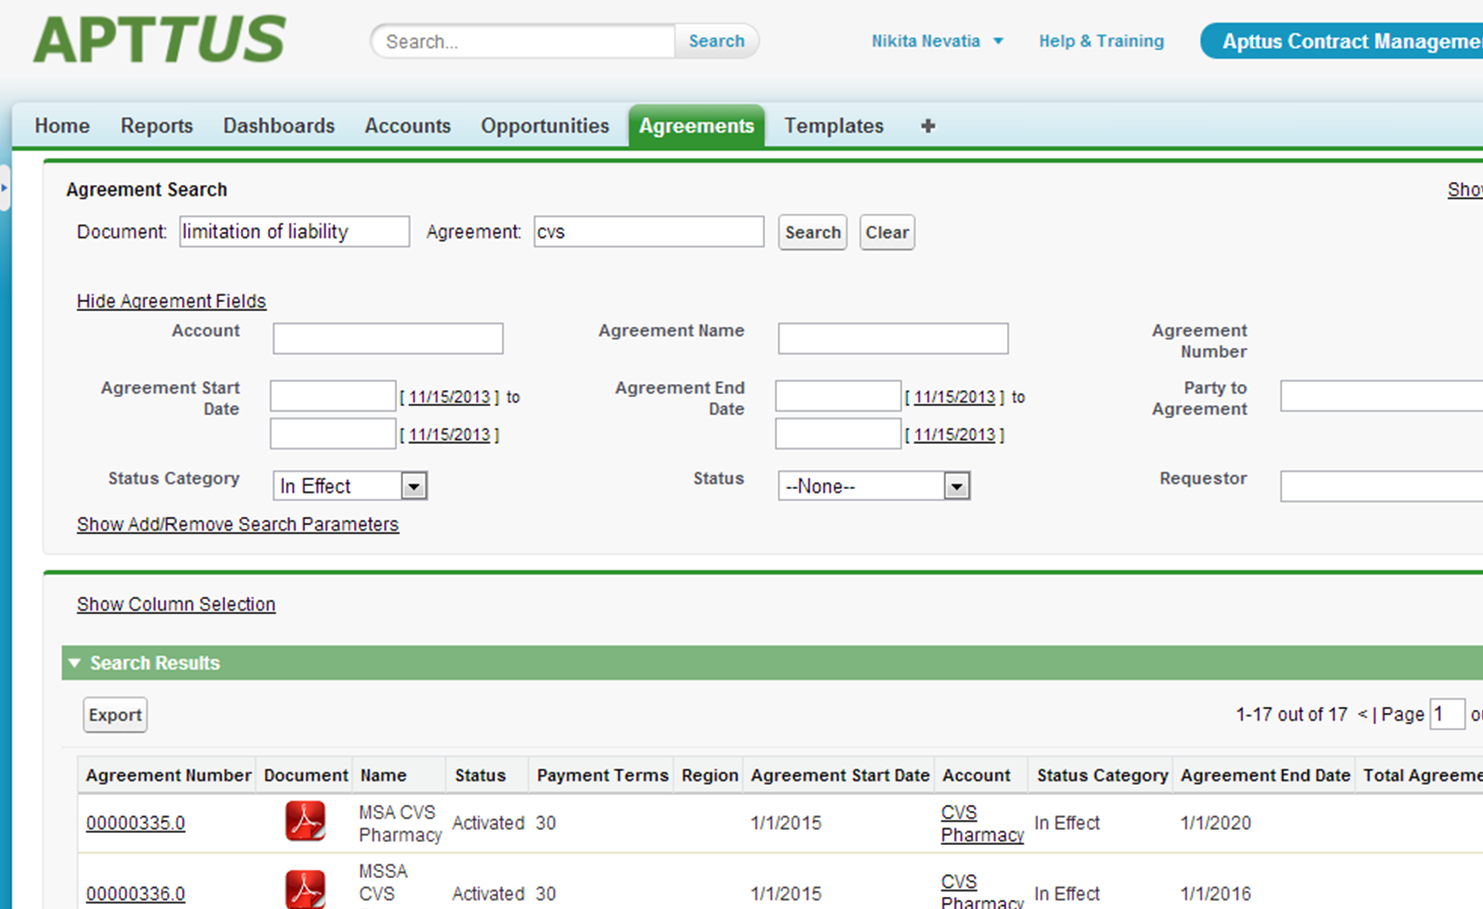Collapse the Search Results section
This screenshot has height=909, width=1483.
(74, 663)
